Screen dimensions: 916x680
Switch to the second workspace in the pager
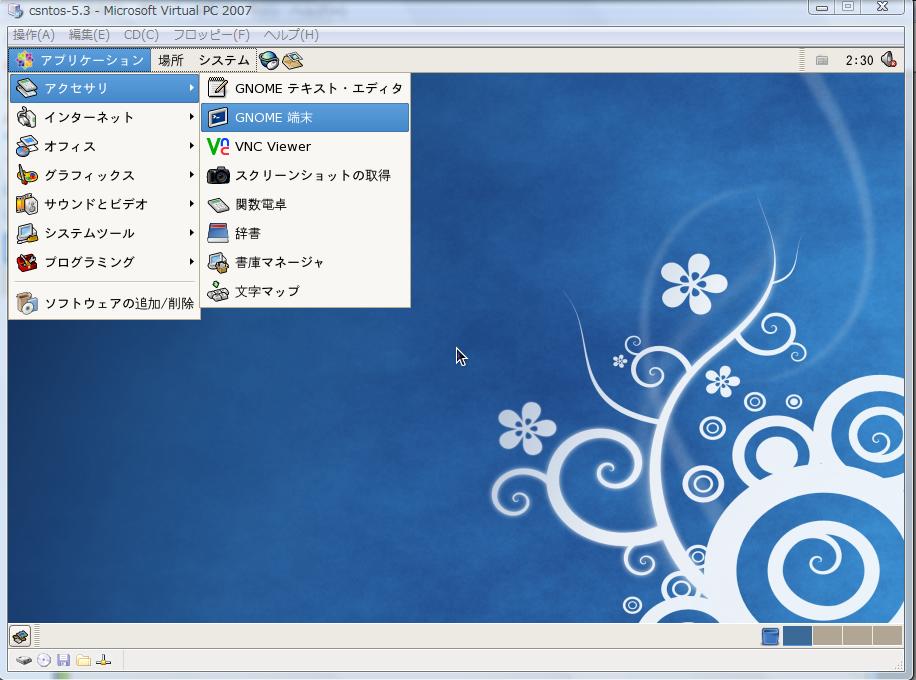pos(827,636)
